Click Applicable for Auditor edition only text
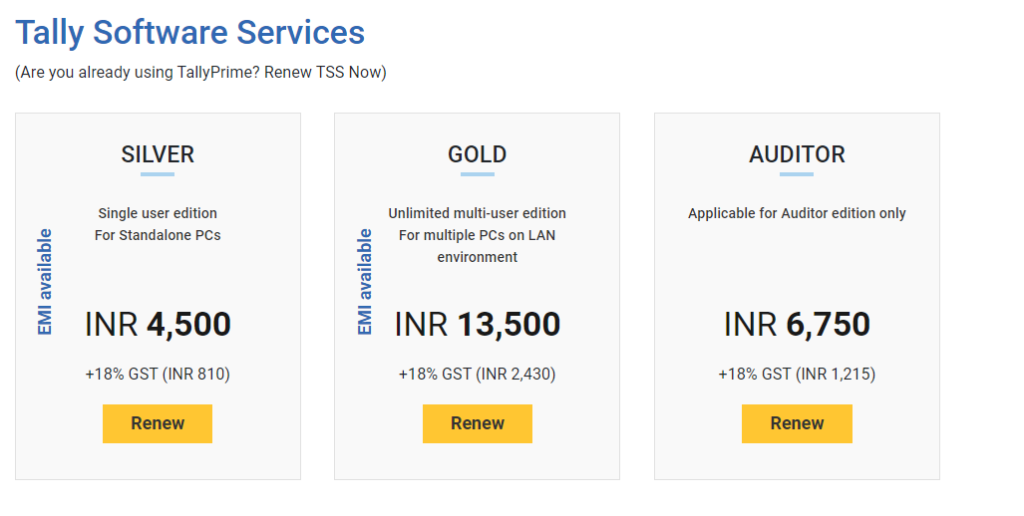 click(x=797, y=213)
